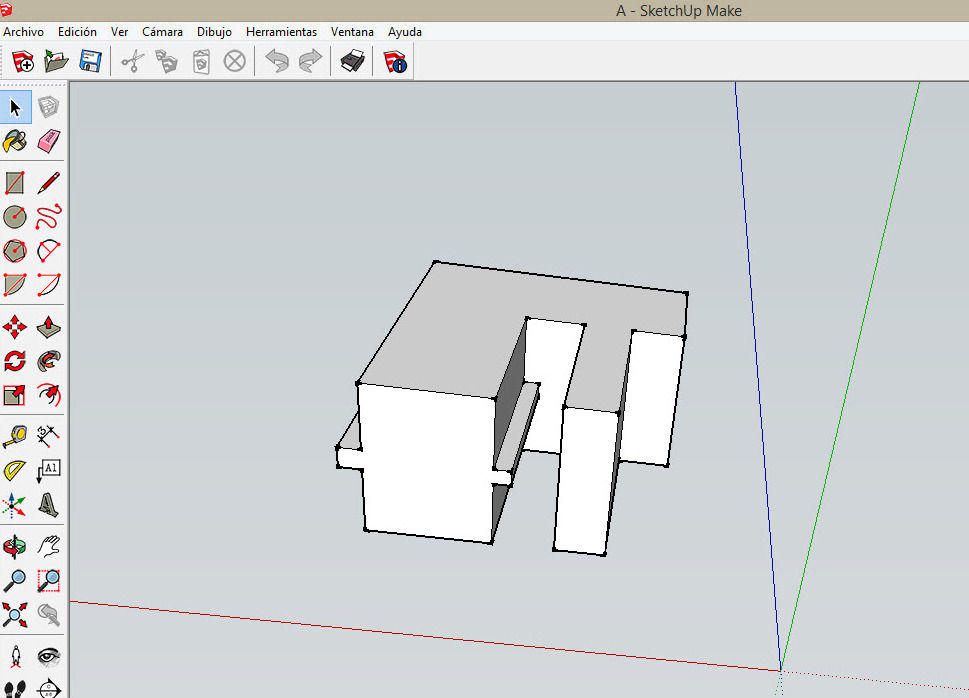This screenshot has height=698, width=969.
Task: Select the Orbit camera tool
Action: 15,547
